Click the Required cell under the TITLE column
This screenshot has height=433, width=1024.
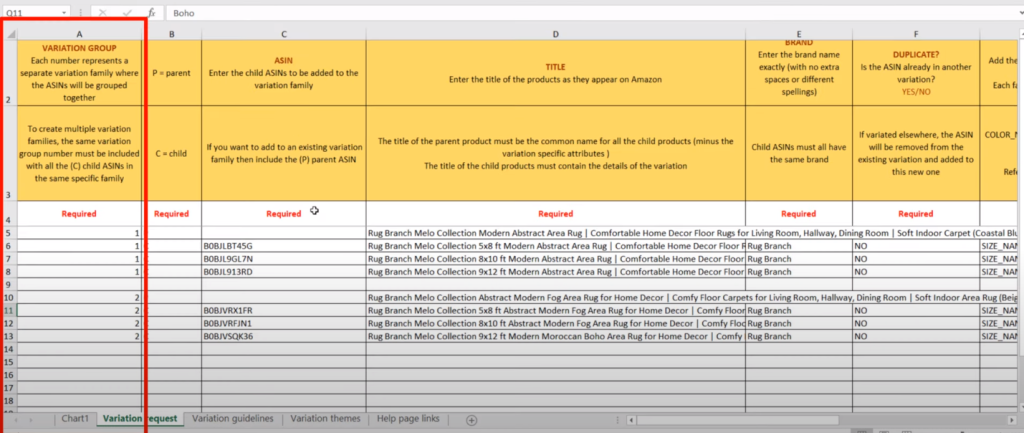(x=556, y=214)
